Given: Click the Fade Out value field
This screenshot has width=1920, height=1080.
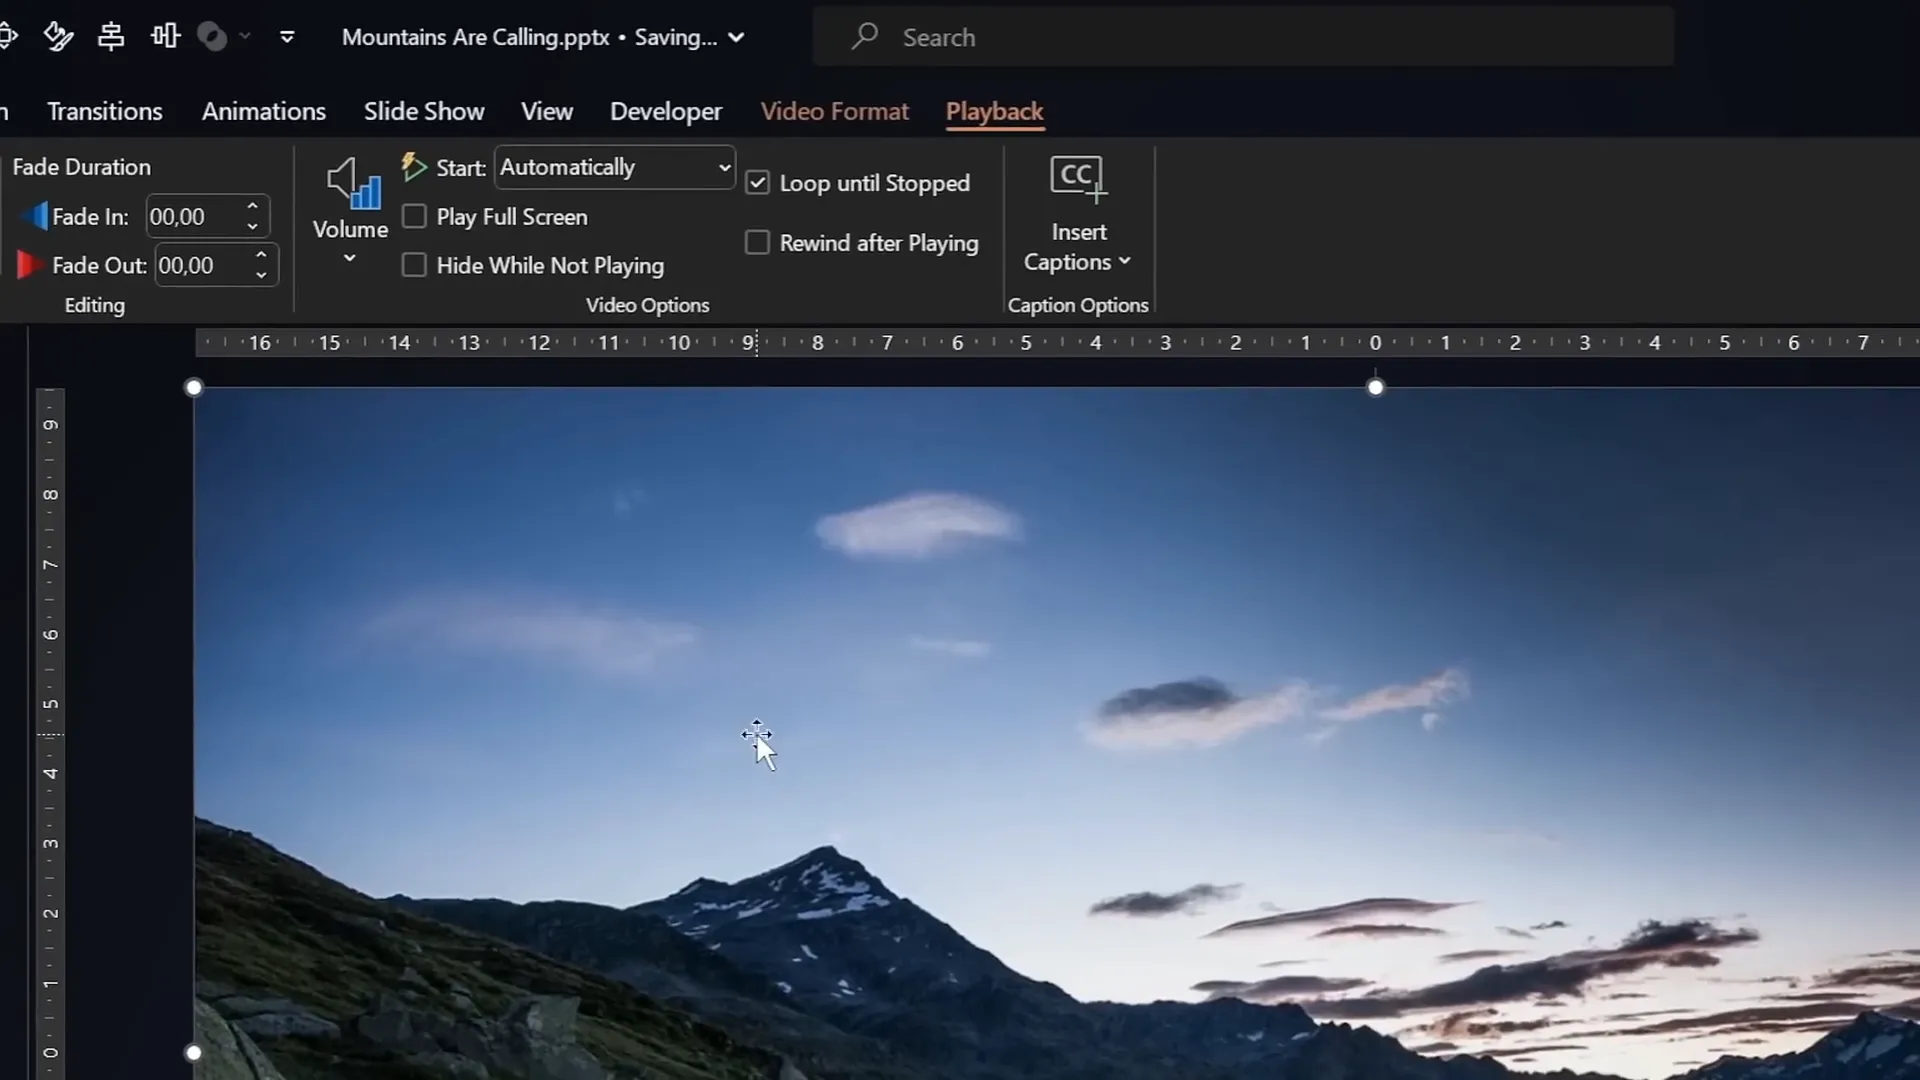Looking at the screenshot, I should coord(203,266).
